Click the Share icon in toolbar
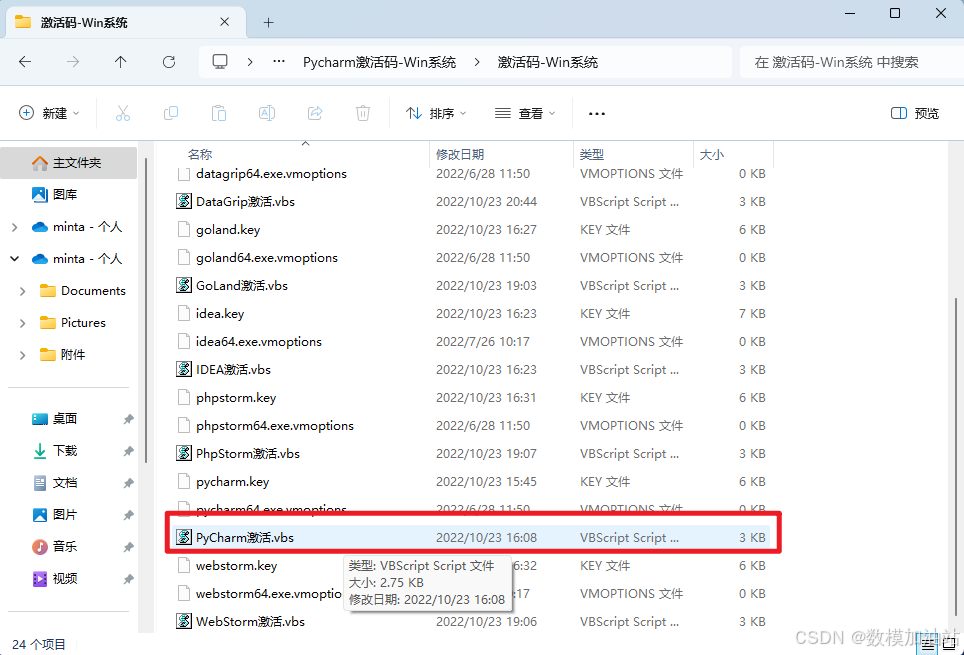The width and height of the screenshot is (964, 655). pos(315,113)
